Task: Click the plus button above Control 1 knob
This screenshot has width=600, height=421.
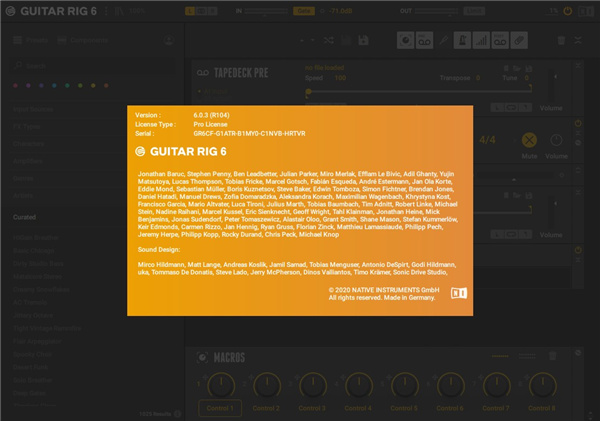Action: click(205, 377)
